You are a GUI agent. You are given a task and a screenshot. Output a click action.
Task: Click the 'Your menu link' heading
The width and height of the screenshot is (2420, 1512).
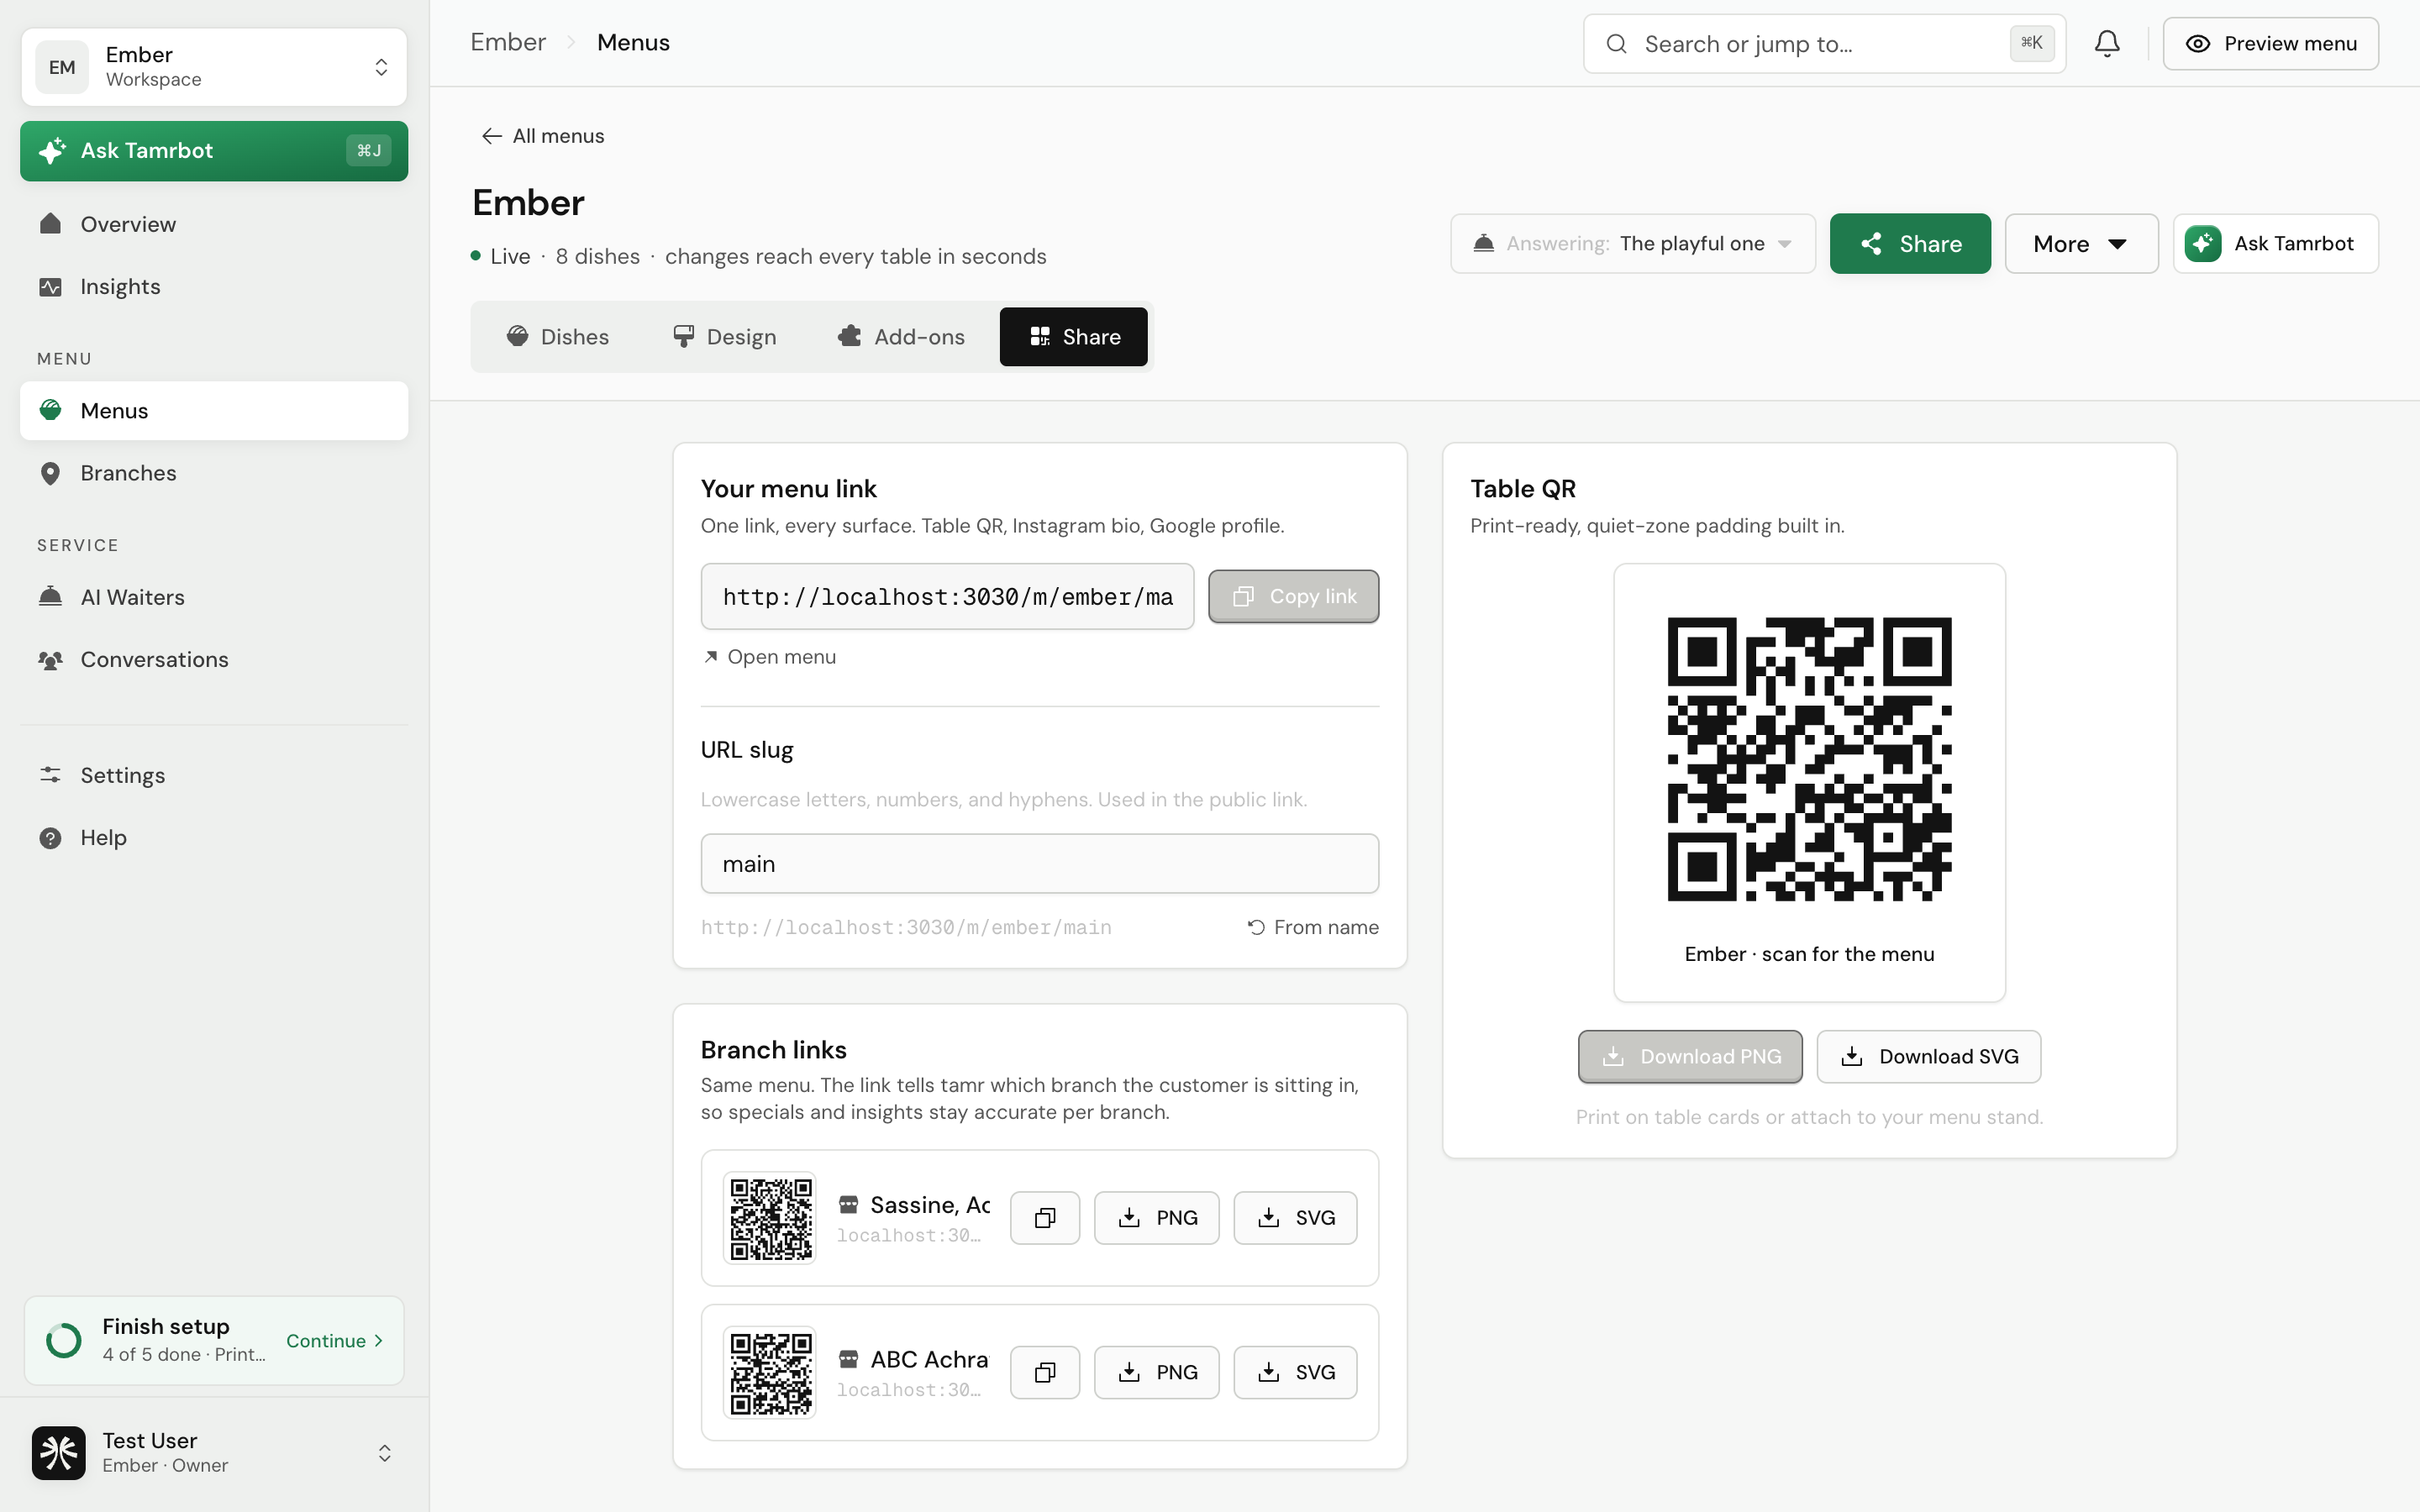(x=788, y=489)
